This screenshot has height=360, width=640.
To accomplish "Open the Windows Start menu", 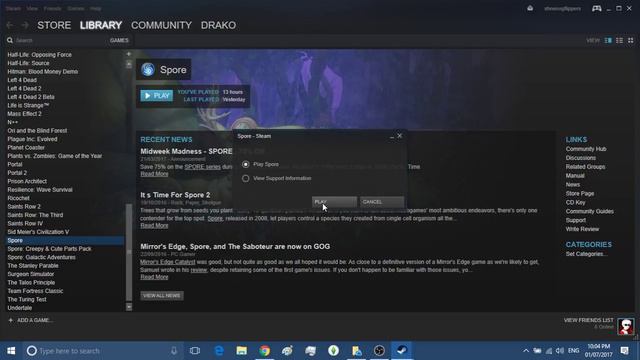I will (x=11, y=351).
